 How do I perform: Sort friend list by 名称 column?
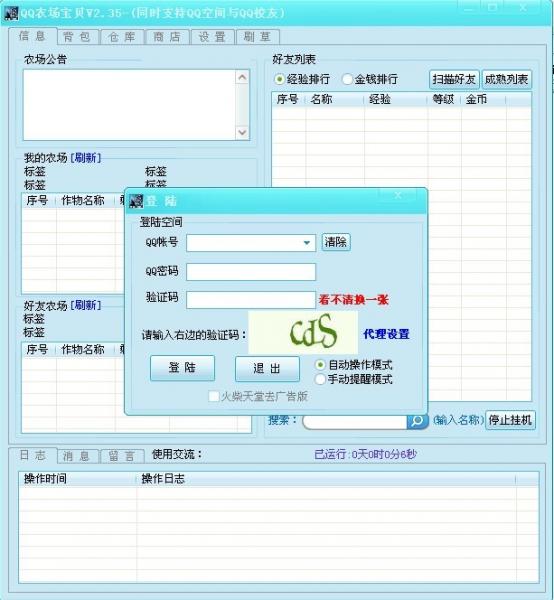click(334, 99)
